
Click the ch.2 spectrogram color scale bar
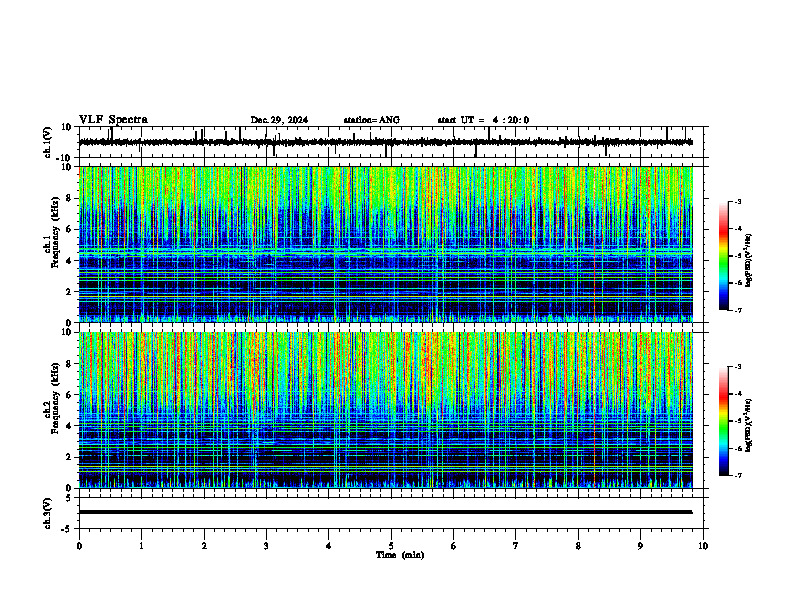click(x=724, y=421)
